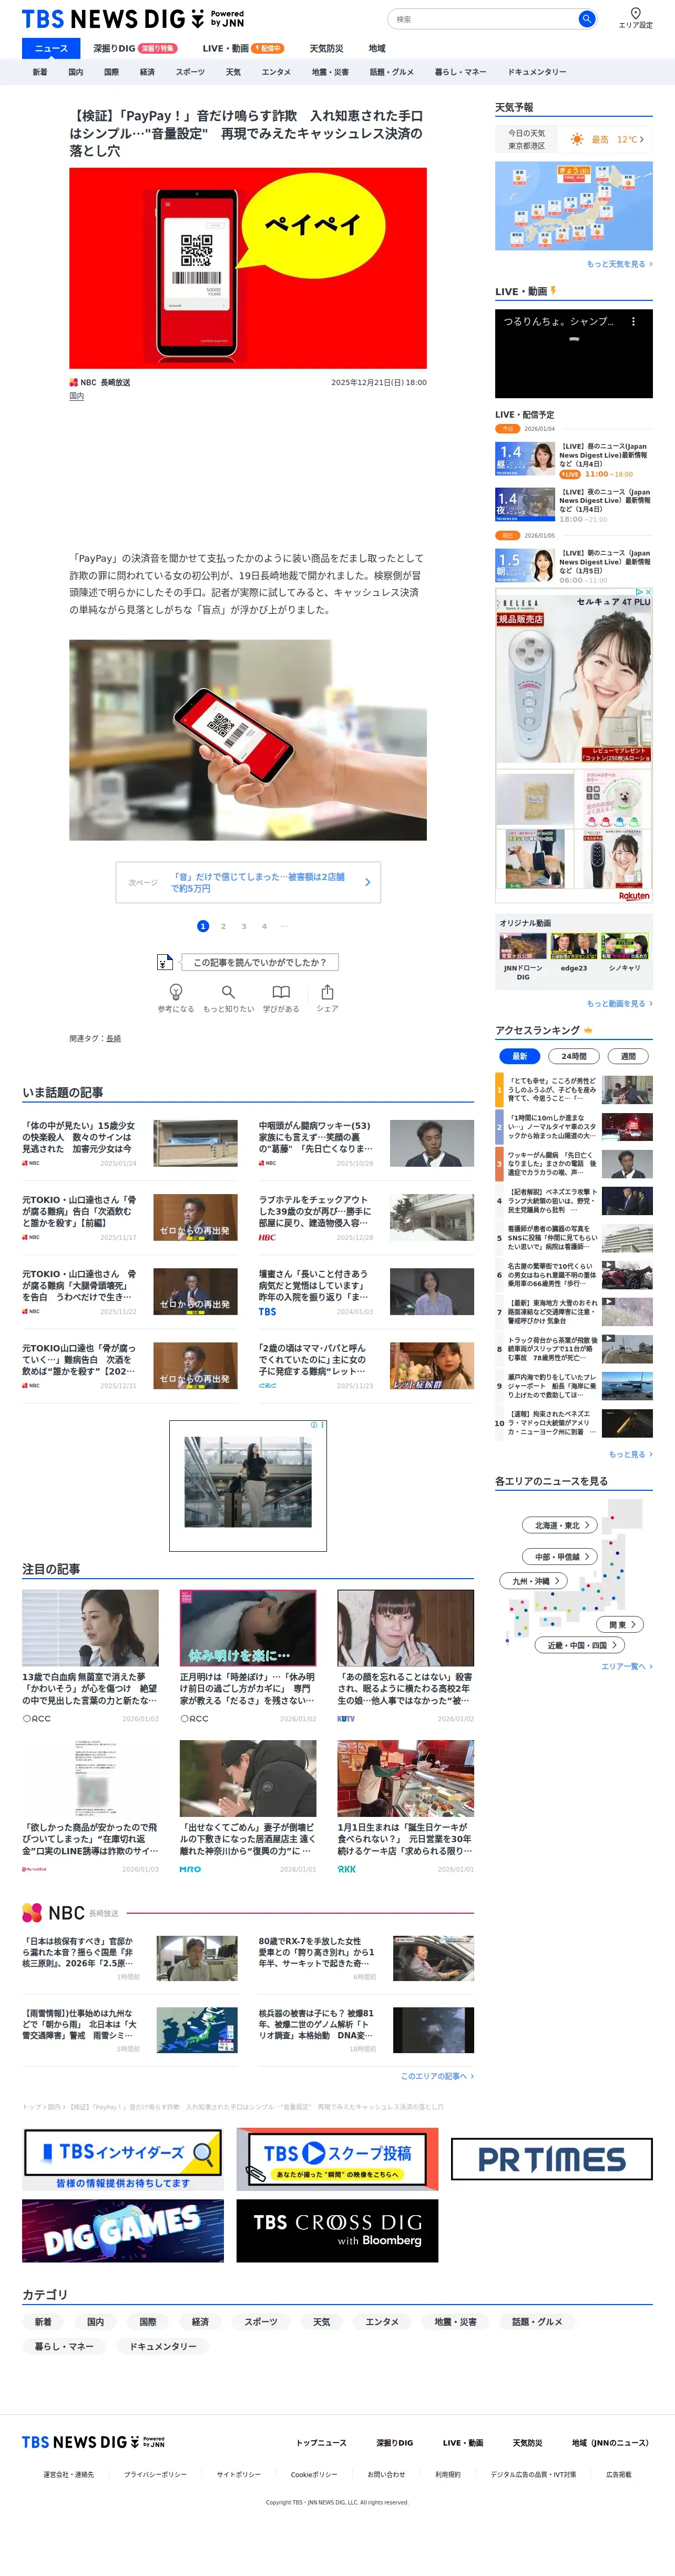Image resolution: width=675 pixels, height=2576 pixels.
Task: Click the NBC logo in section header
Action: [54, 1912]
